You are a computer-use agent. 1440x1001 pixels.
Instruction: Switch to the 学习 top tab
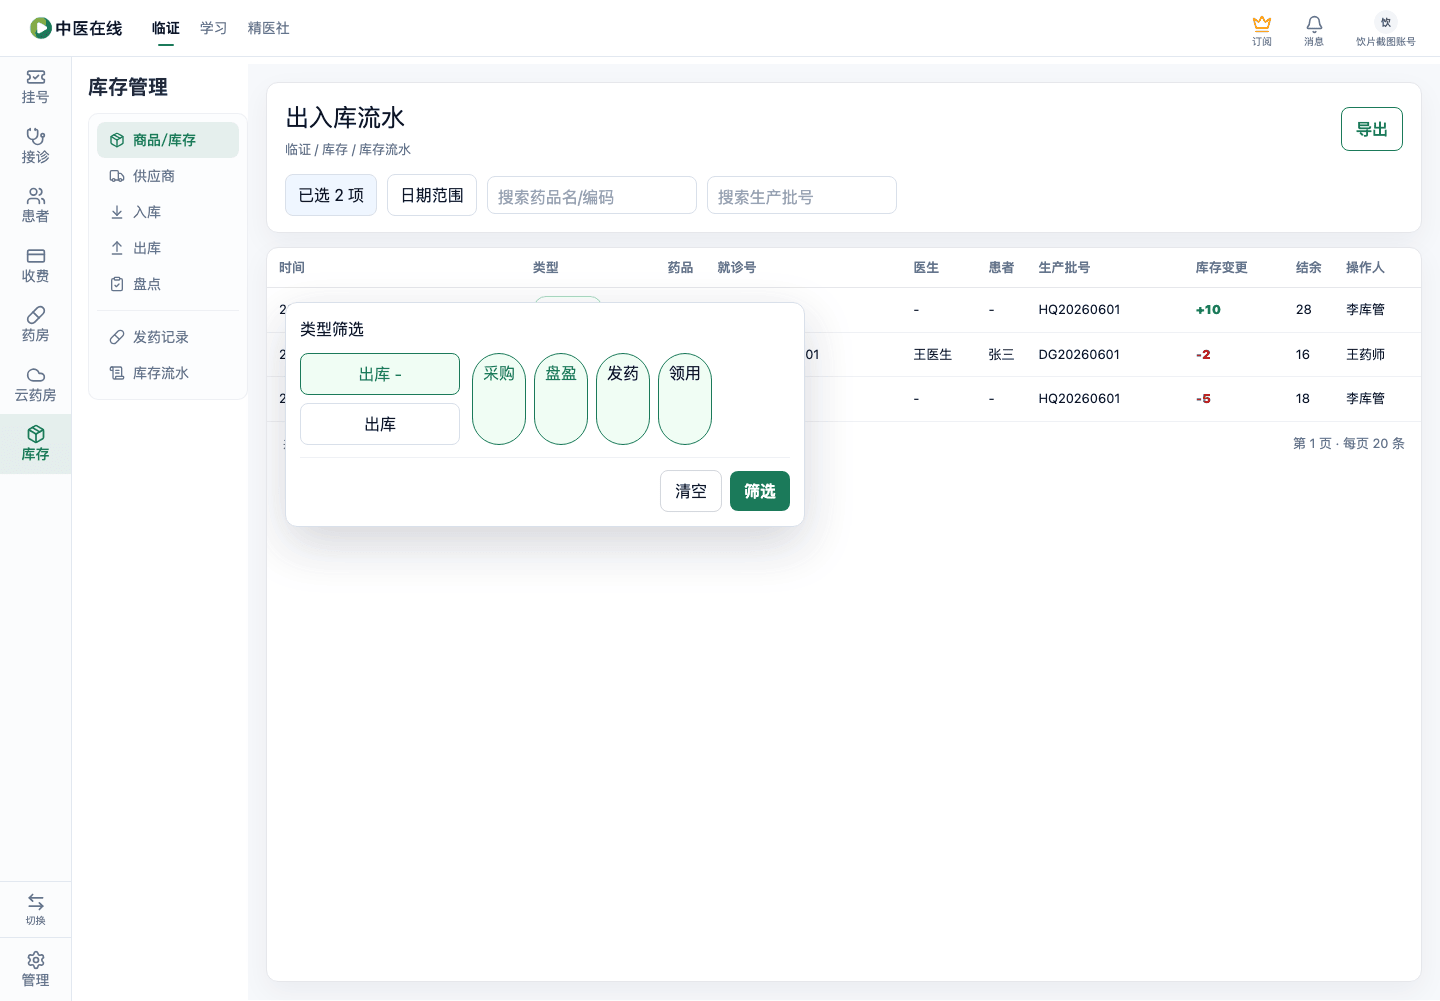click(x=214, y=28)
